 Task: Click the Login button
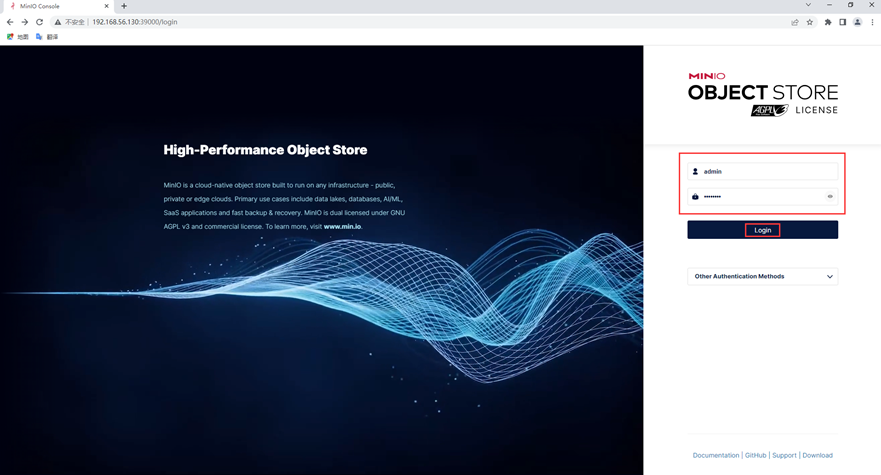[x=762, y=230]
